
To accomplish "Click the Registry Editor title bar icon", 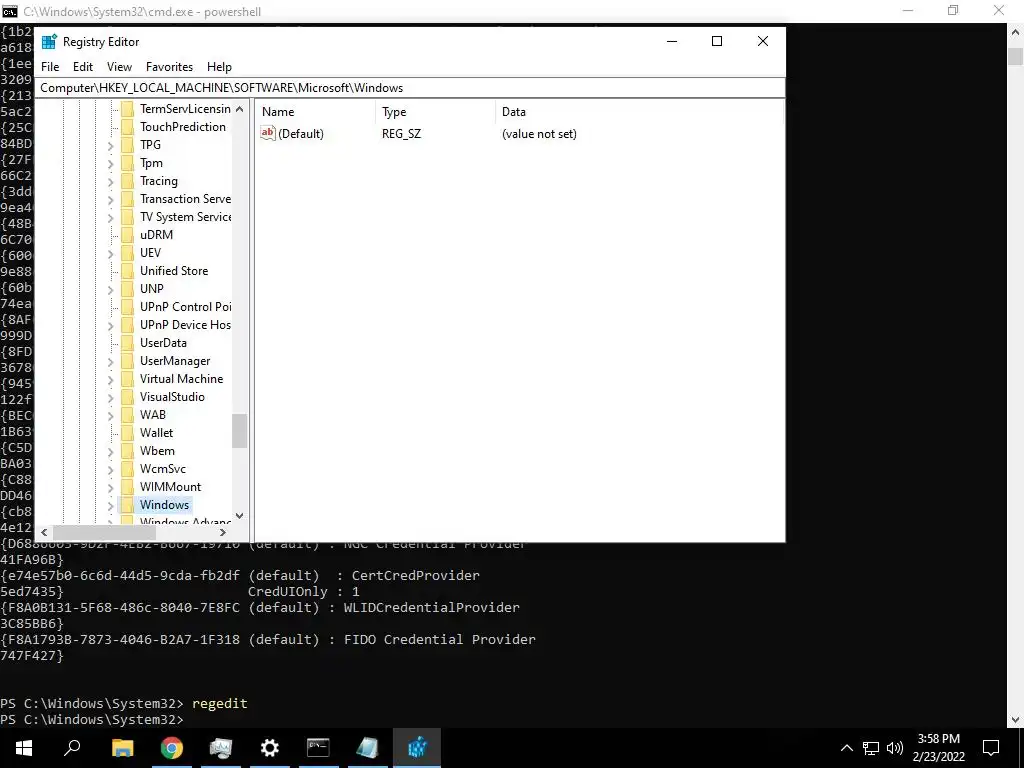I will 49,42.
